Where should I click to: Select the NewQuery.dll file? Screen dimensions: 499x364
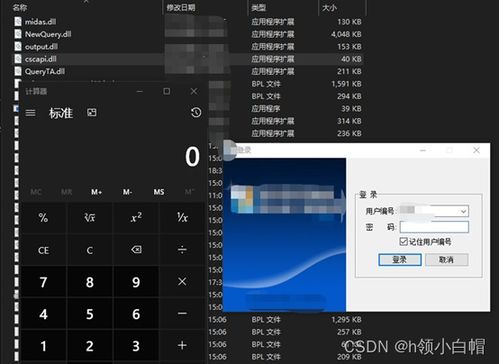[48, 34]
